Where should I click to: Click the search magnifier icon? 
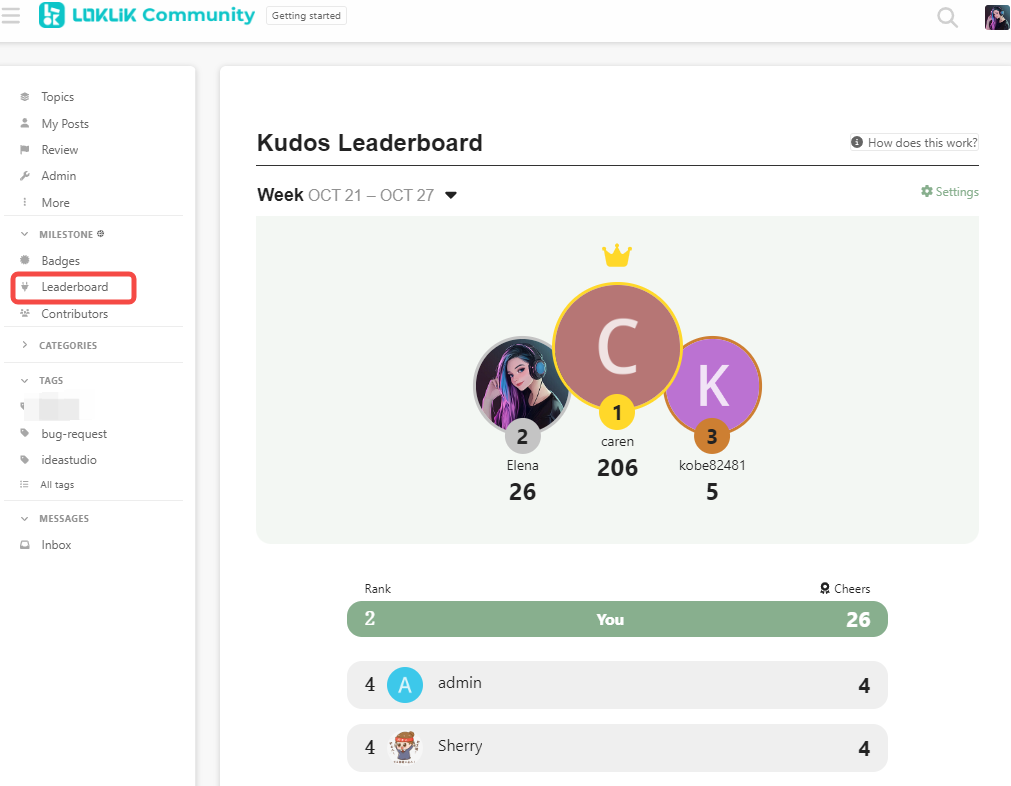(947, 17)
